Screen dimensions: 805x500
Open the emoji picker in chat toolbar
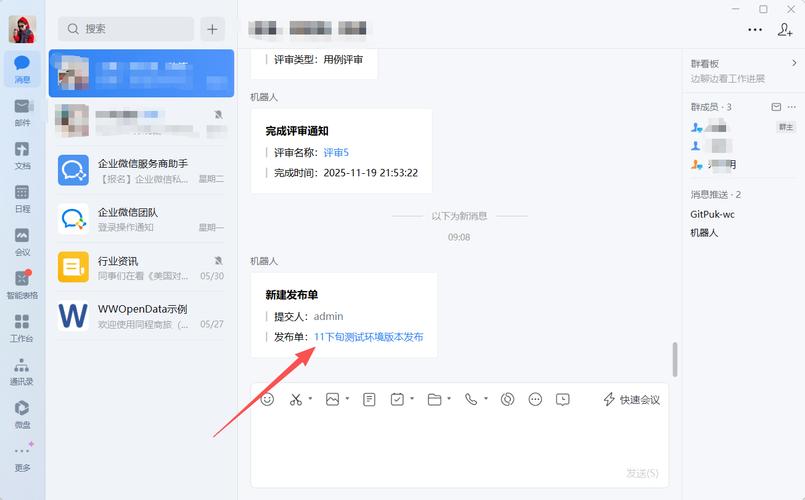tap(267, 399)
